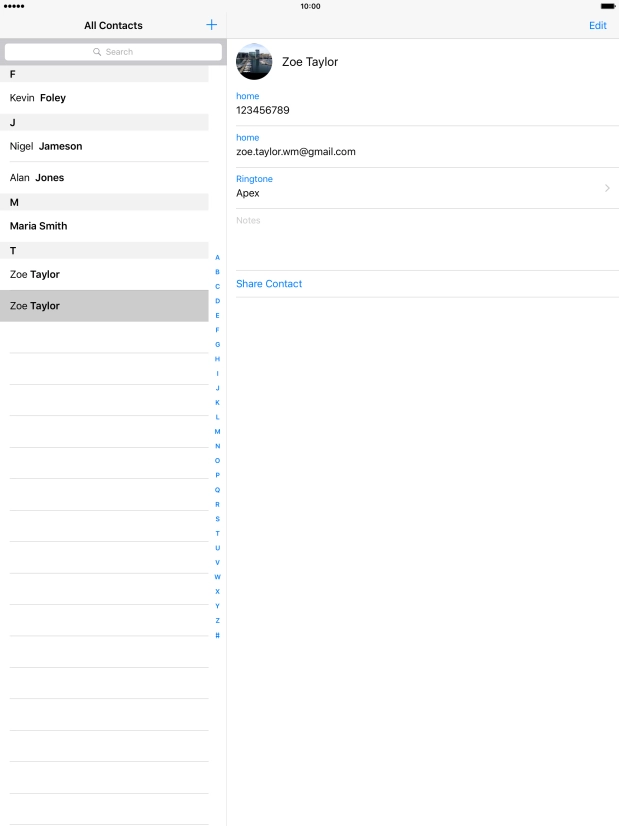
Task: Jump to letter T in index
Action: (217, 533)
